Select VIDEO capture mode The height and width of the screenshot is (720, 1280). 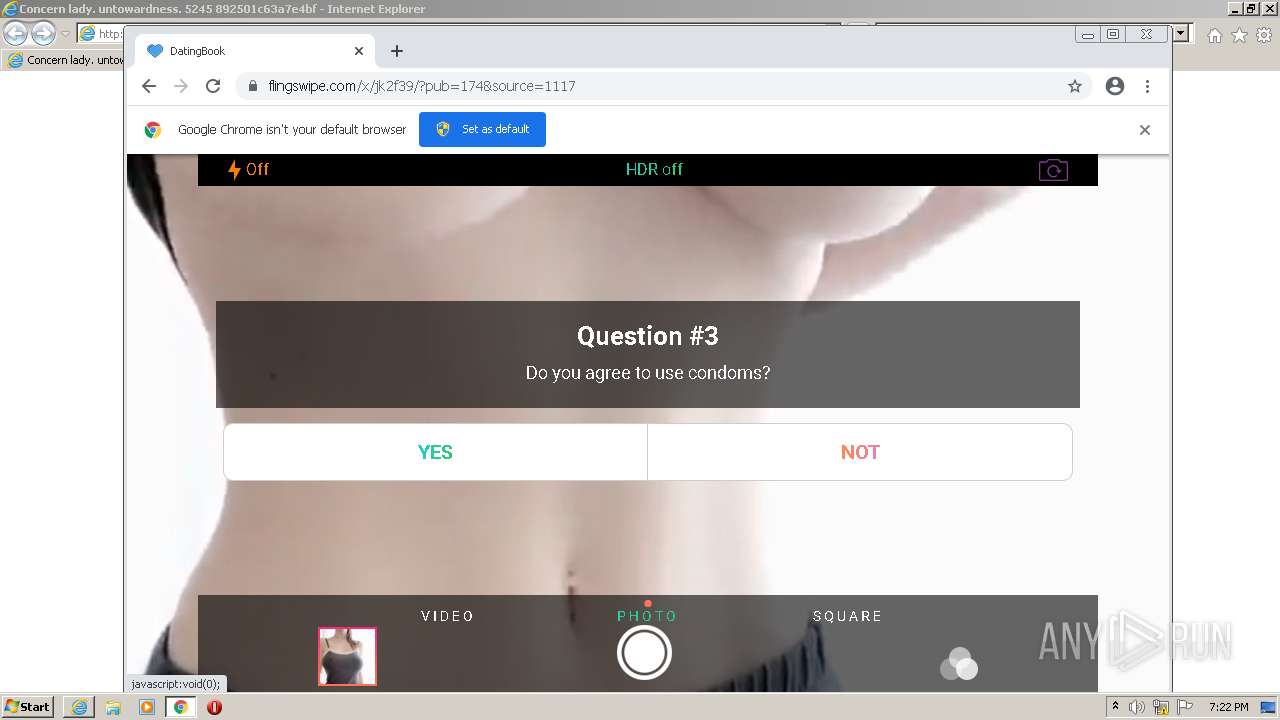[x=447, y=616]
